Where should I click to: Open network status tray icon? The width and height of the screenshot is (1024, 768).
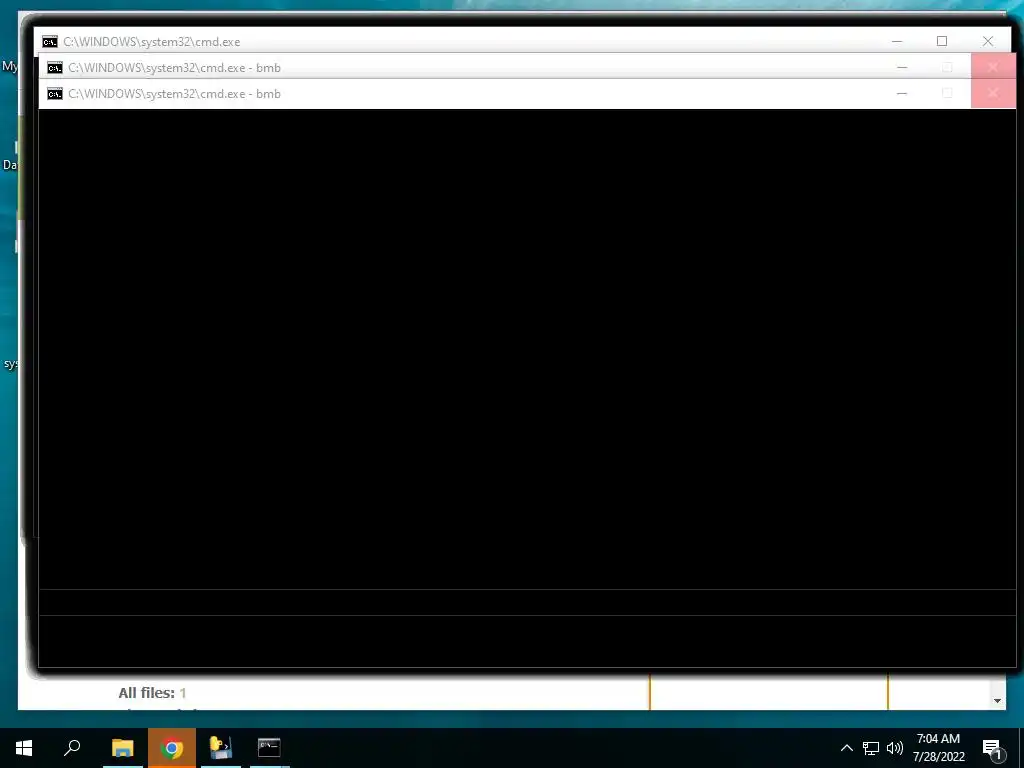click(871, 748)
